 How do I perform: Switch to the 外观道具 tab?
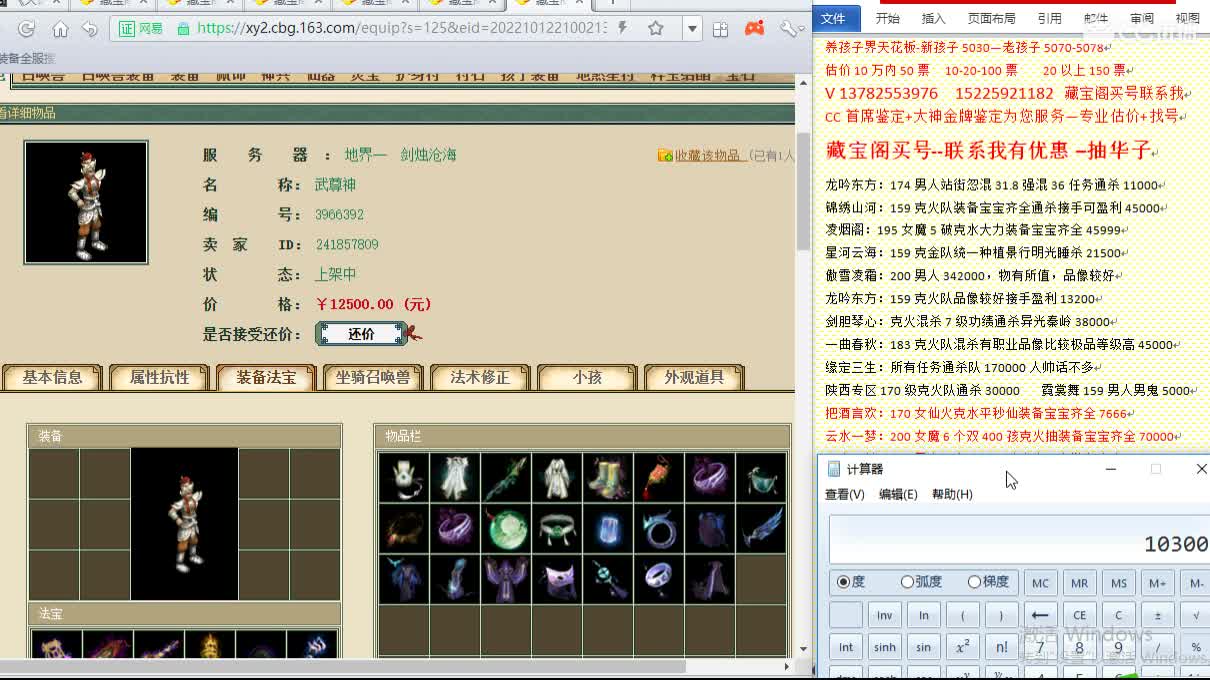tap(694, 378)
